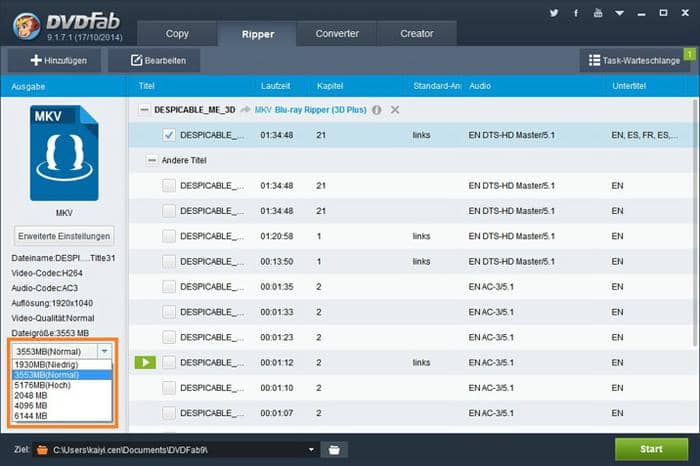Viewport: 700px width, 466px height.
Task: Open the MKV Blu-ray Ripper (3D Plus) link
Action: tap(311, 110)
